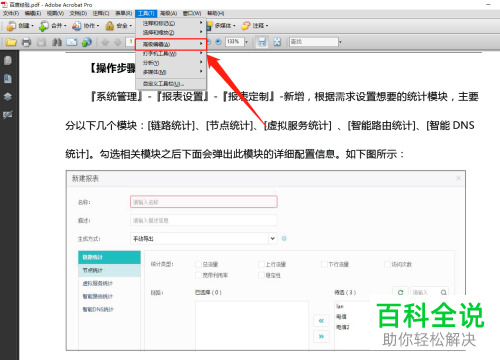Open the 表单(R) menu
Screen dimensions: 500x360
tap(123, 13)
